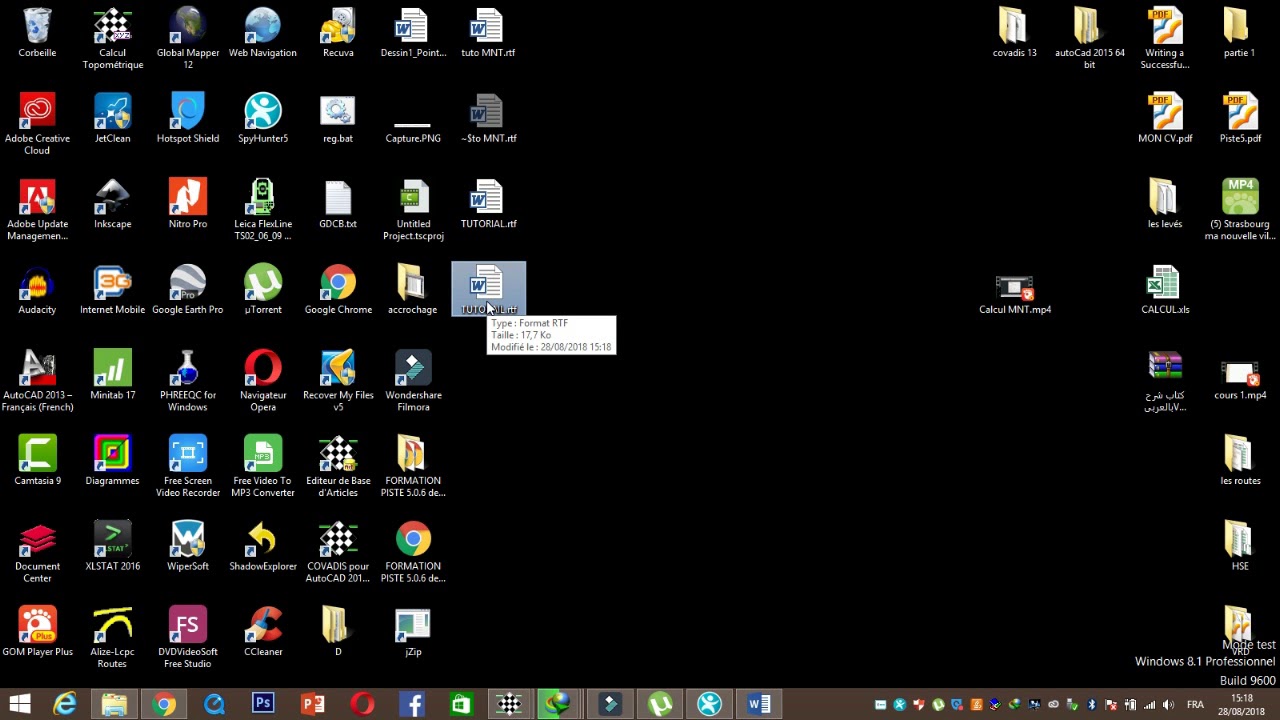Launch Nitro Pro
Screen dimensions: 1280x720
[188, 203]
